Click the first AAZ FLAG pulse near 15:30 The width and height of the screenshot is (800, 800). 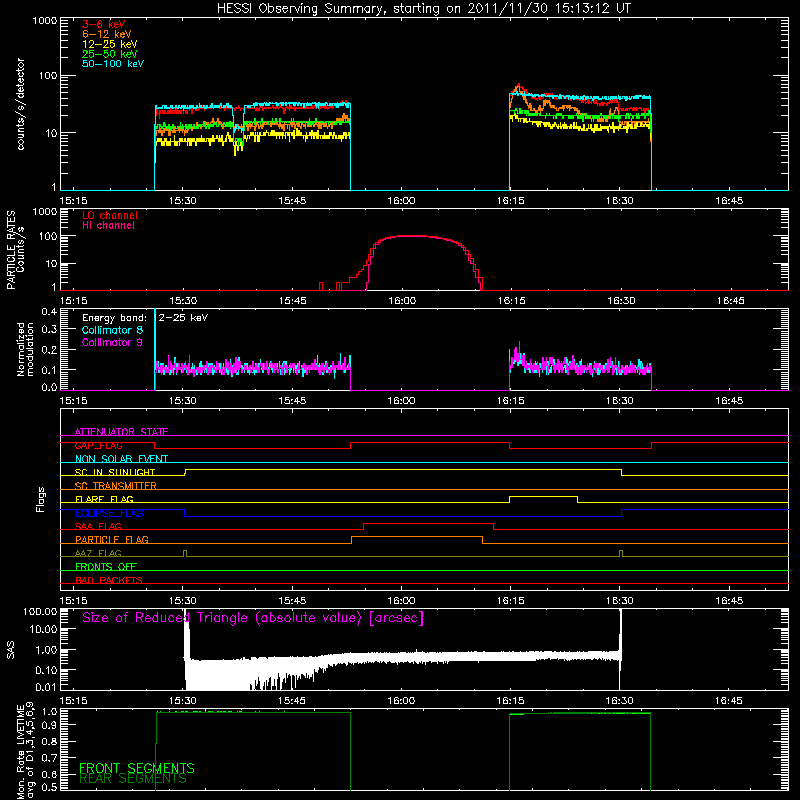coord(185,553)
